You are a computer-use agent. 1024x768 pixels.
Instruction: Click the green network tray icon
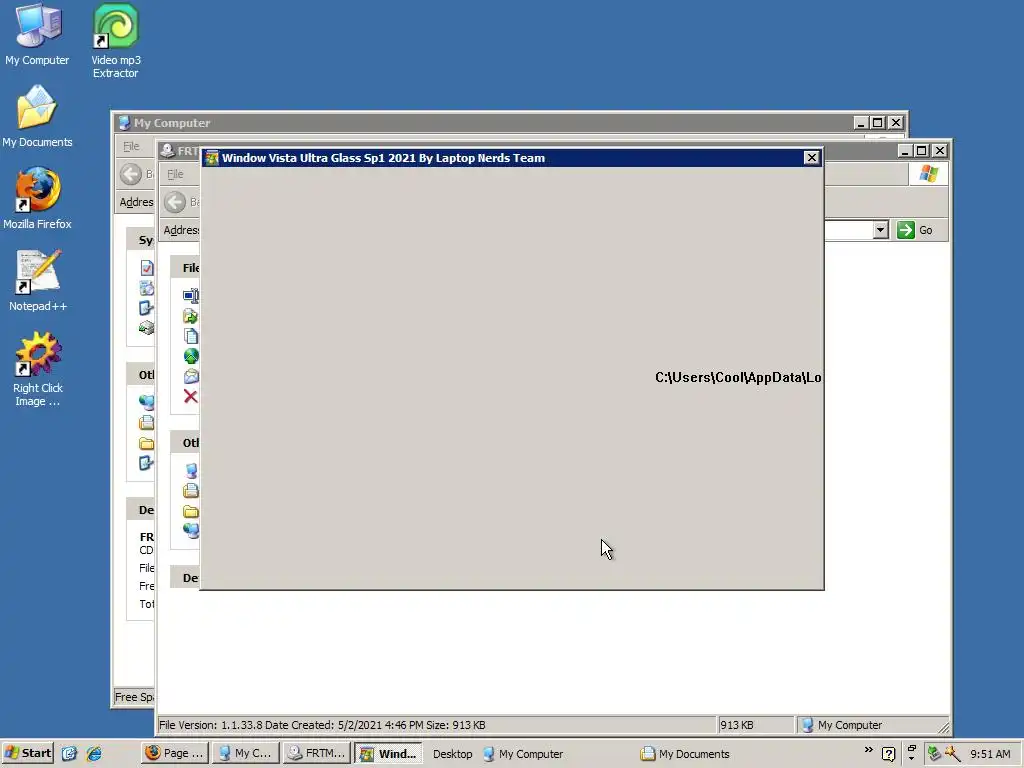click(934, 754)
